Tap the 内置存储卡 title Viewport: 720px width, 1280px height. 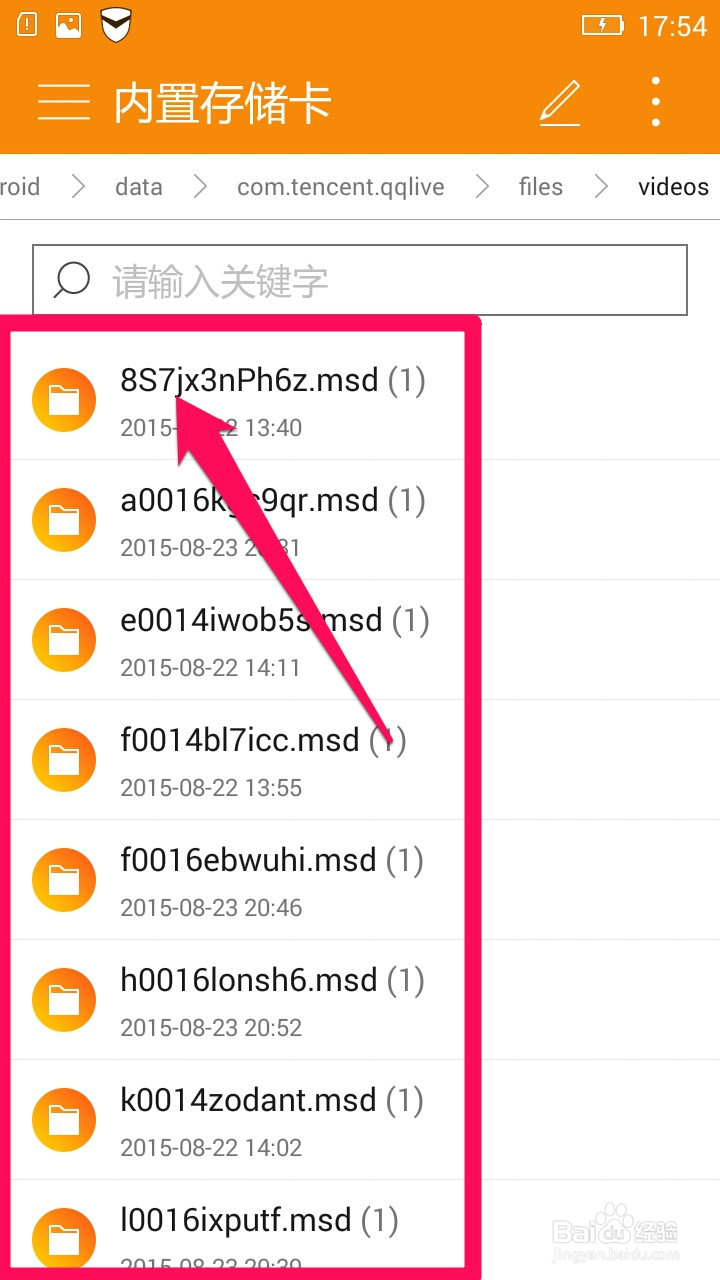point(222,103)
